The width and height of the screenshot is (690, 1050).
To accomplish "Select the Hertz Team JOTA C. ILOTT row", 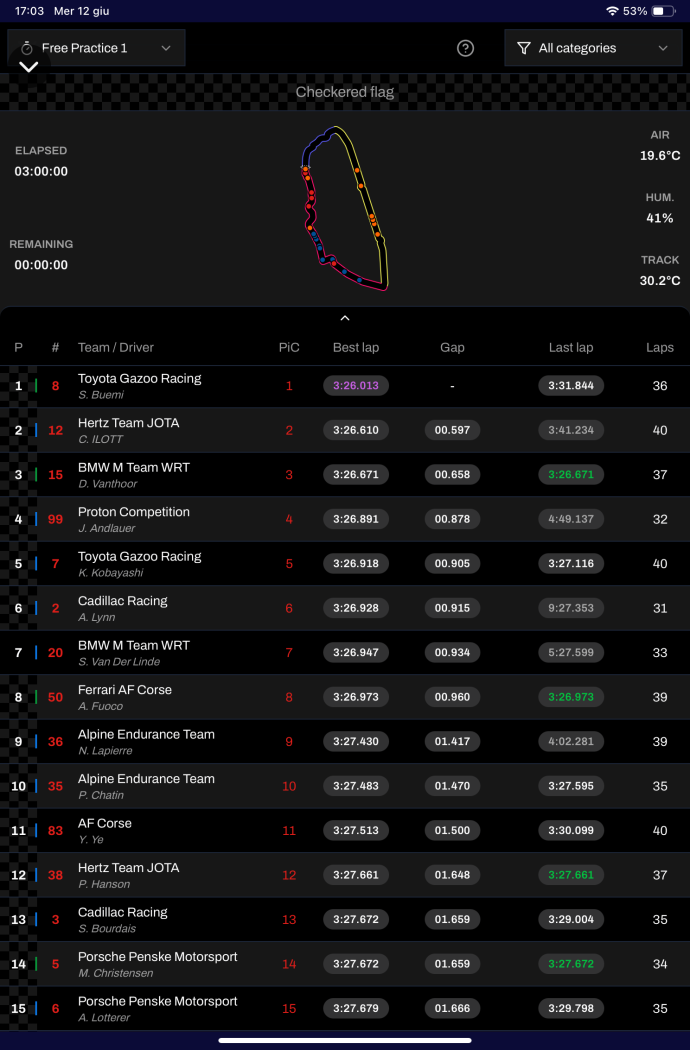I will (x=345, y=430).
